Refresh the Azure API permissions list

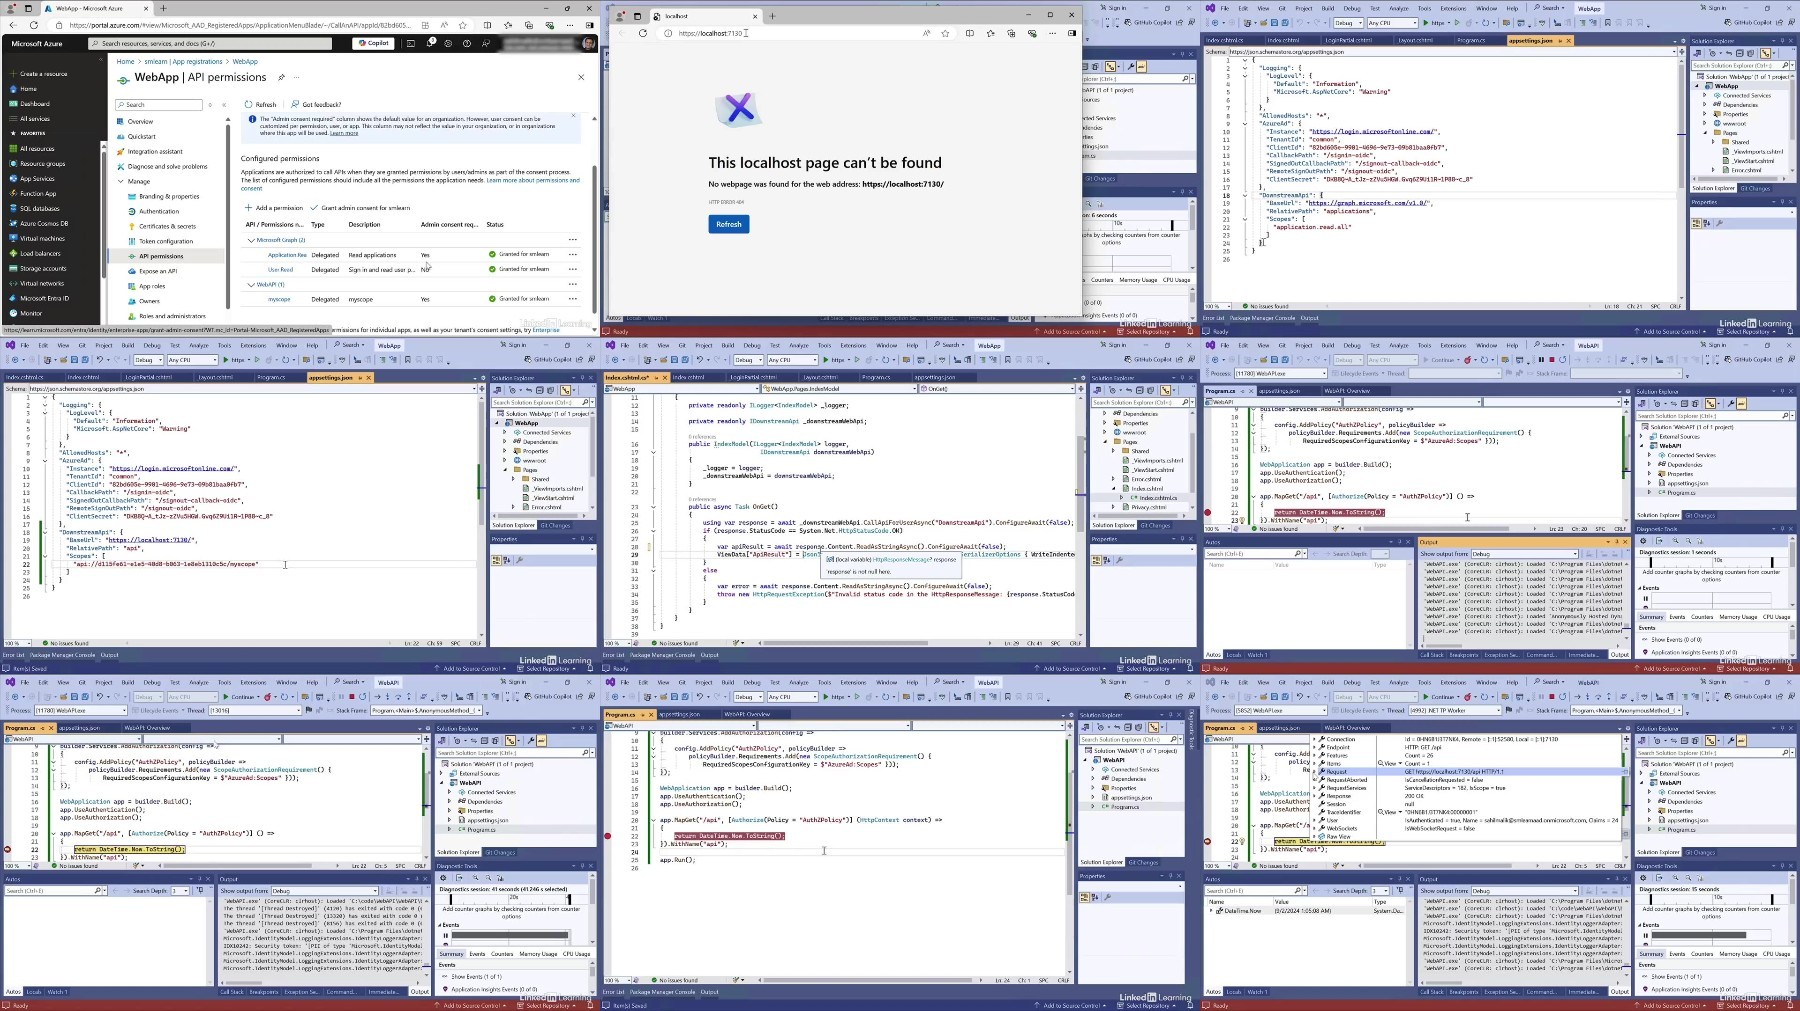tap(260, 104)
